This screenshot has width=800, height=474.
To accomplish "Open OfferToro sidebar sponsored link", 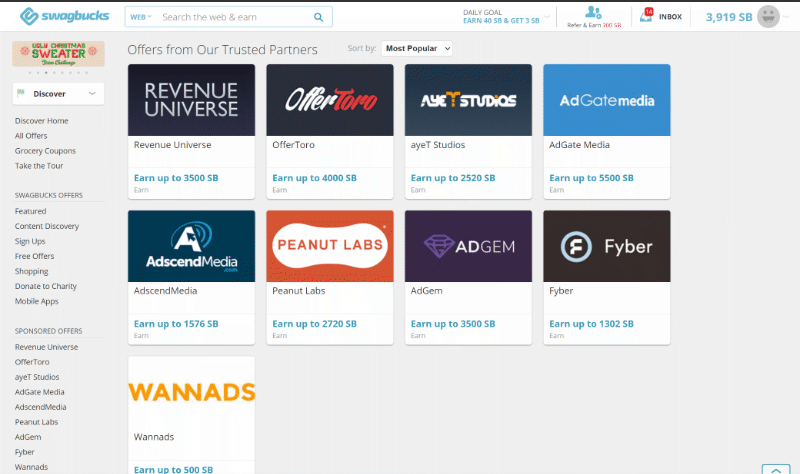I will pos(32,362).
